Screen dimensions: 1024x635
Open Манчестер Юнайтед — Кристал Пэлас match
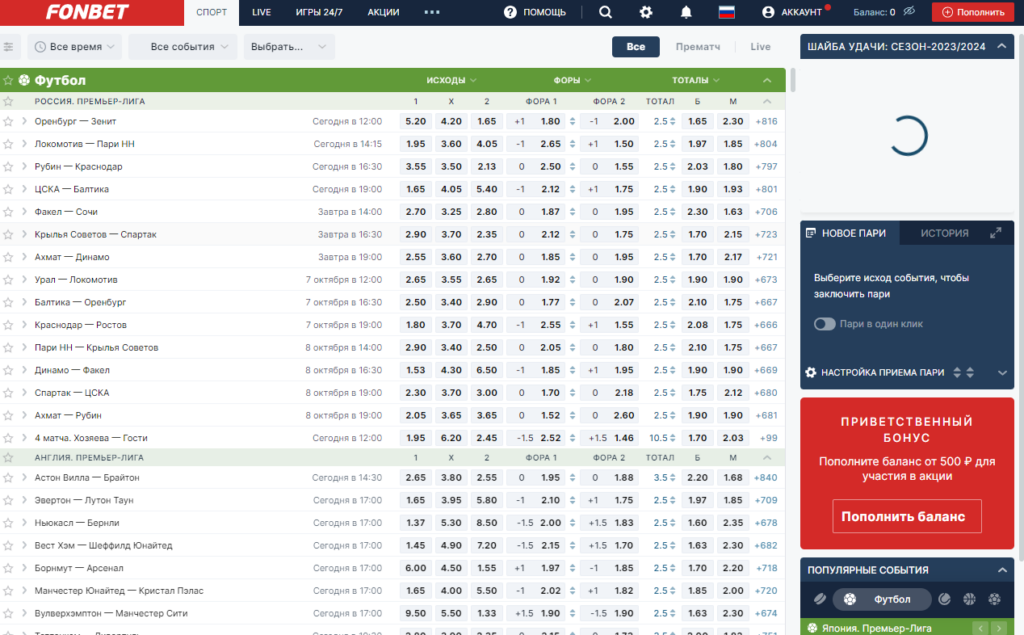[x=119, y=591]
